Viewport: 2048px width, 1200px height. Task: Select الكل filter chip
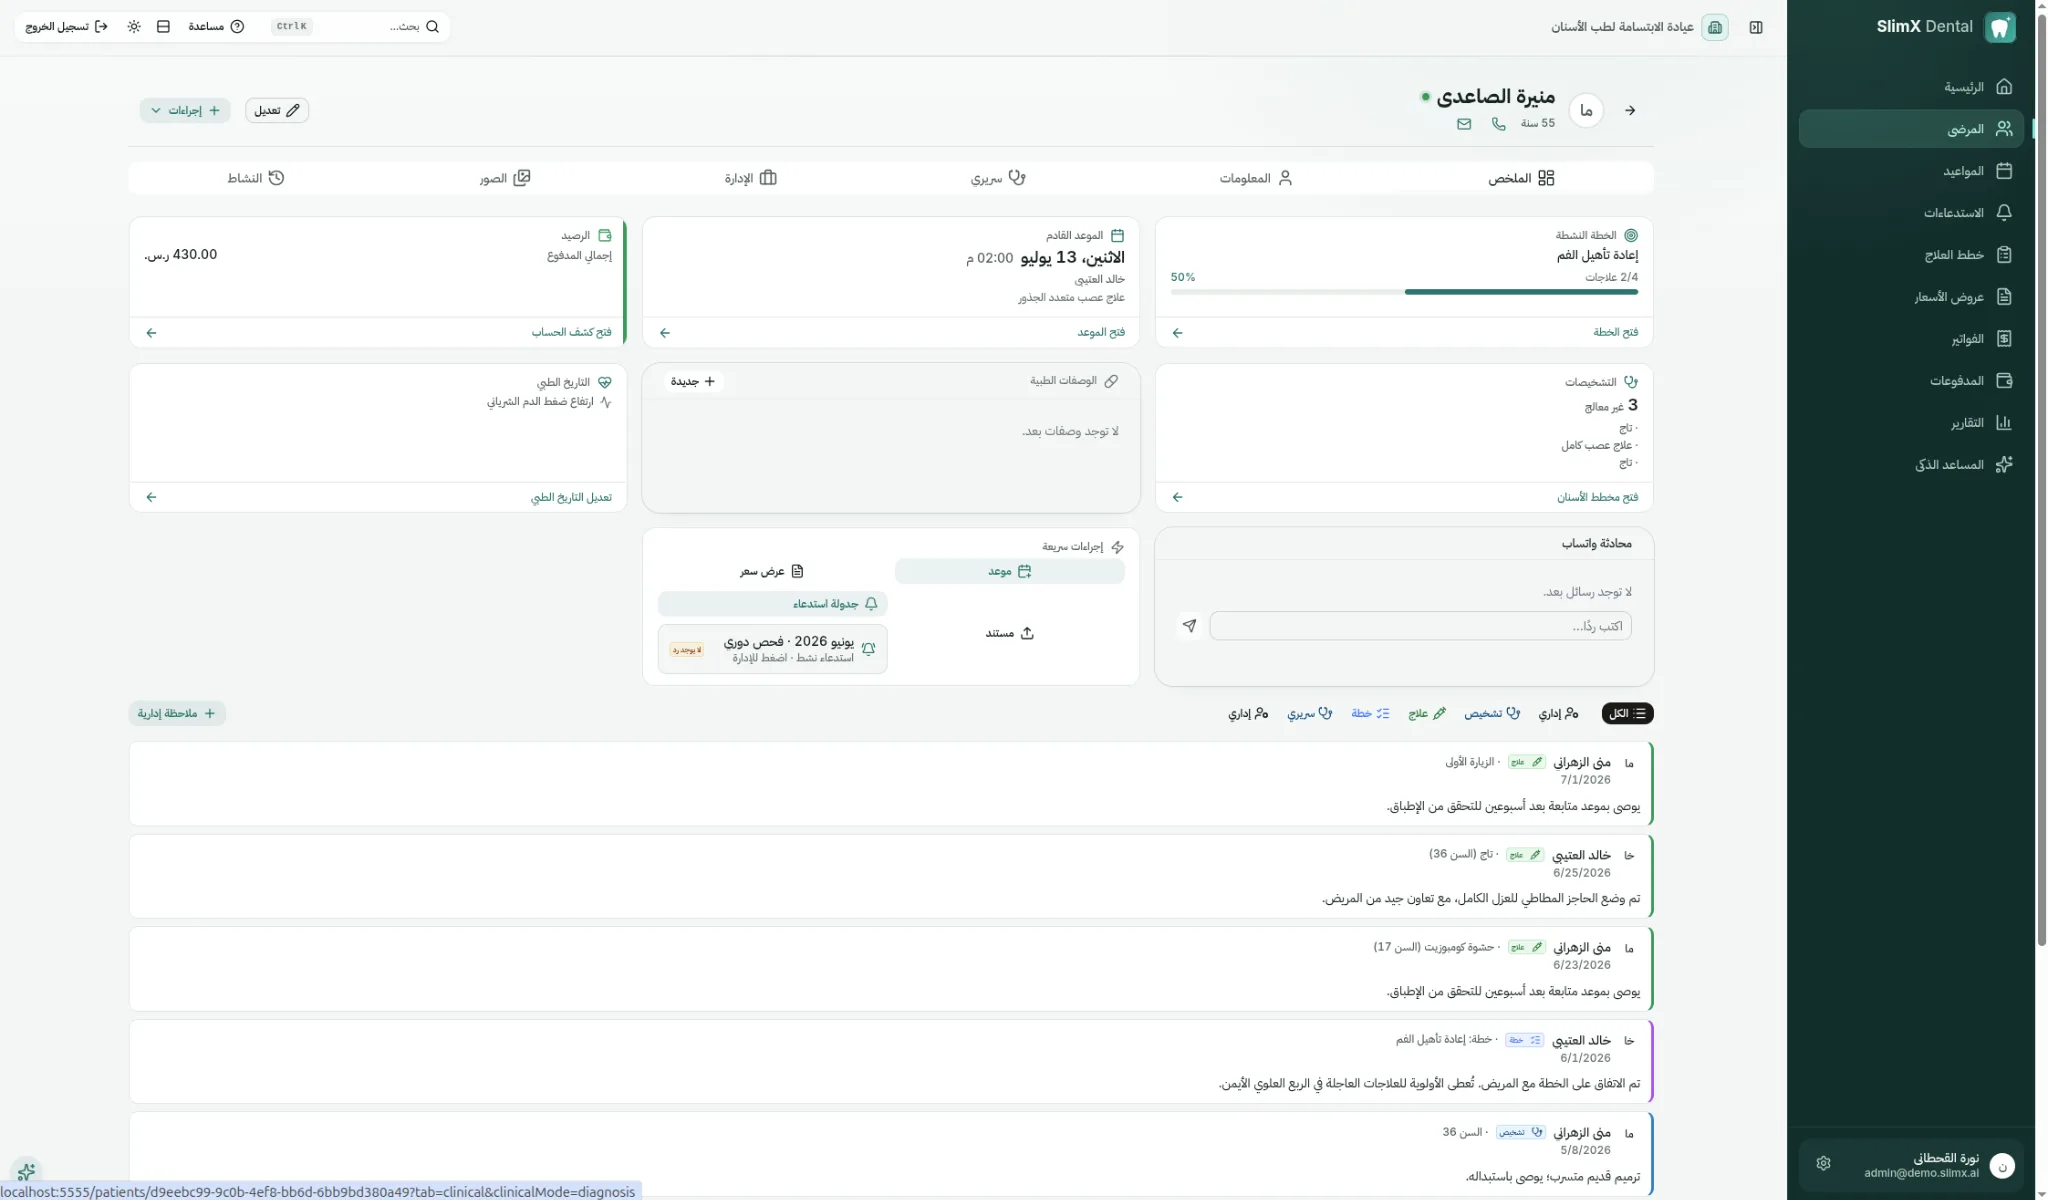point(1627,713)
